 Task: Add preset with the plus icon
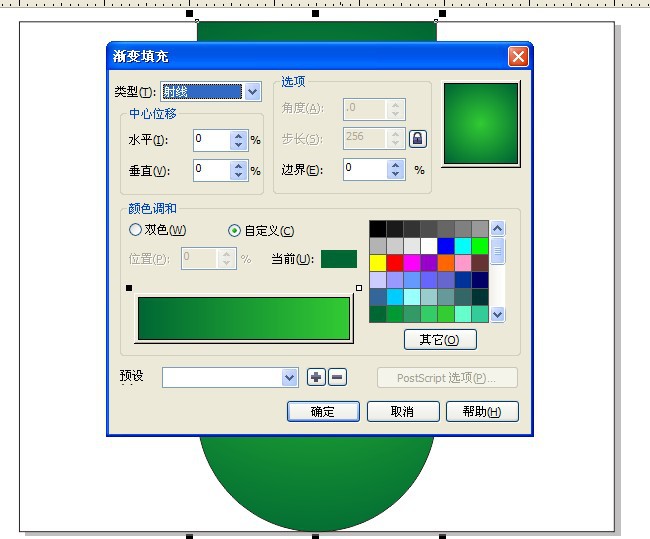[x=316, y=377]
